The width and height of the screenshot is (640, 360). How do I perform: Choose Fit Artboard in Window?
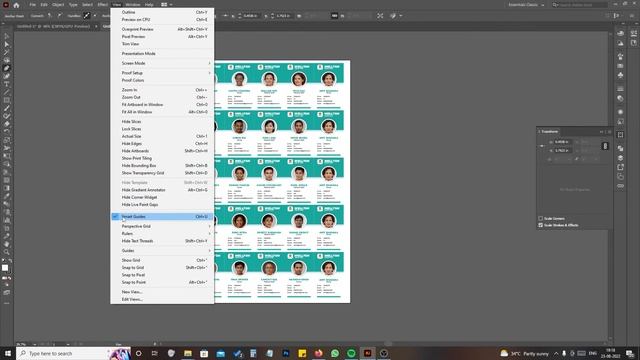[162, 104]
